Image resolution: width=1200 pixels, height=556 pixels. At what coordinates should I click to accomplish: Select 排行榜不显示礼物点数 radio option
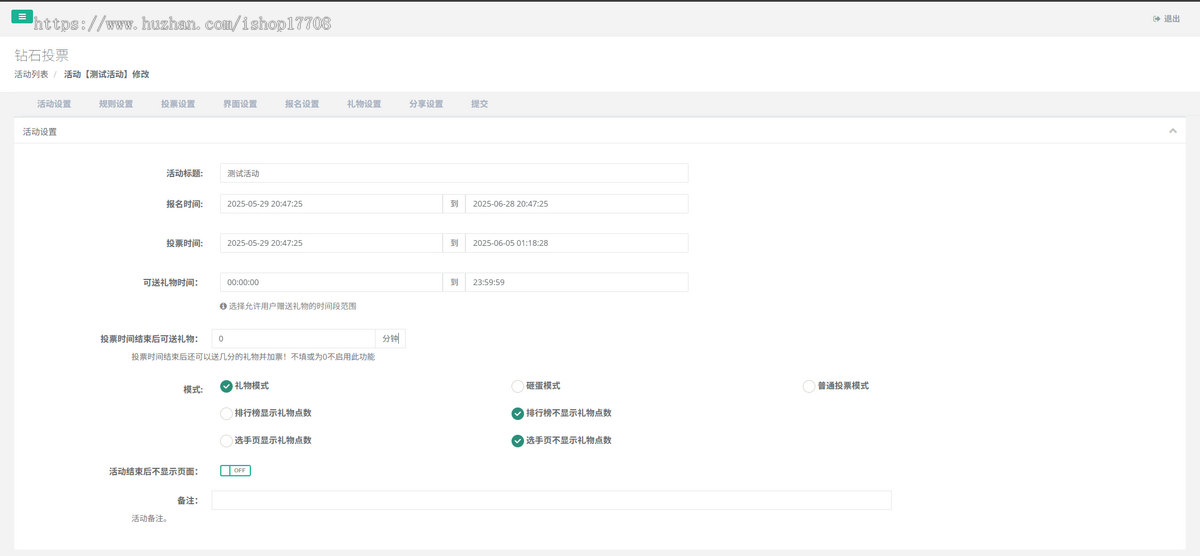coord(517,413)
